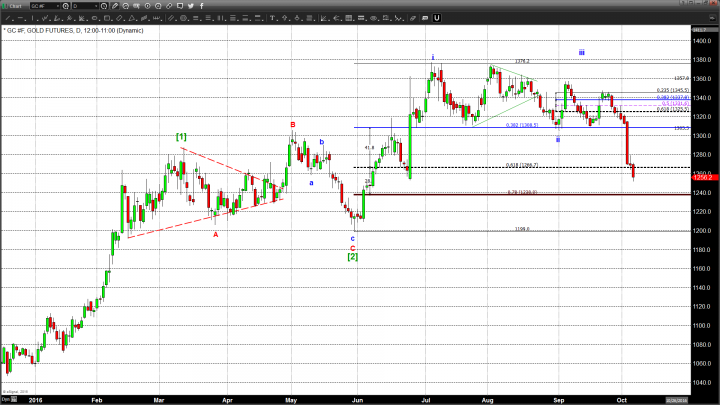Click the Oct label on time axis

619,398
